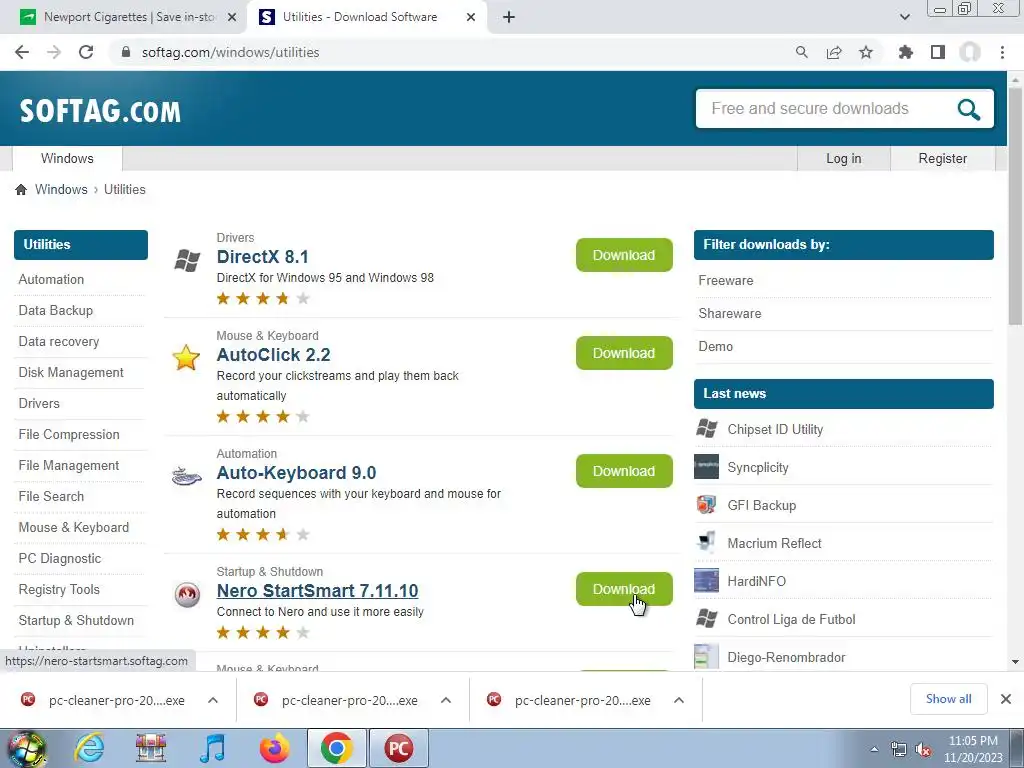
Task: Download Nero StartSmart 7.11.10
Action: (x=624, y=589)
